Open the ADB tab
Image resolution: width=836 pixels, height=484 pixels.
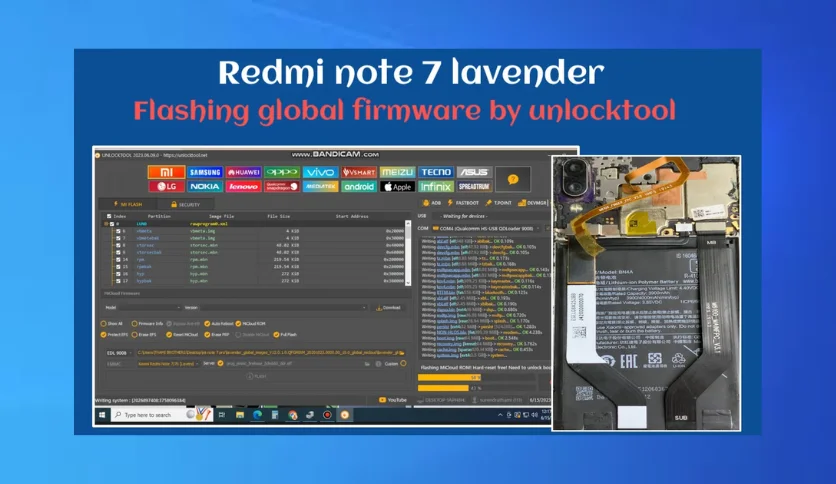432,203
